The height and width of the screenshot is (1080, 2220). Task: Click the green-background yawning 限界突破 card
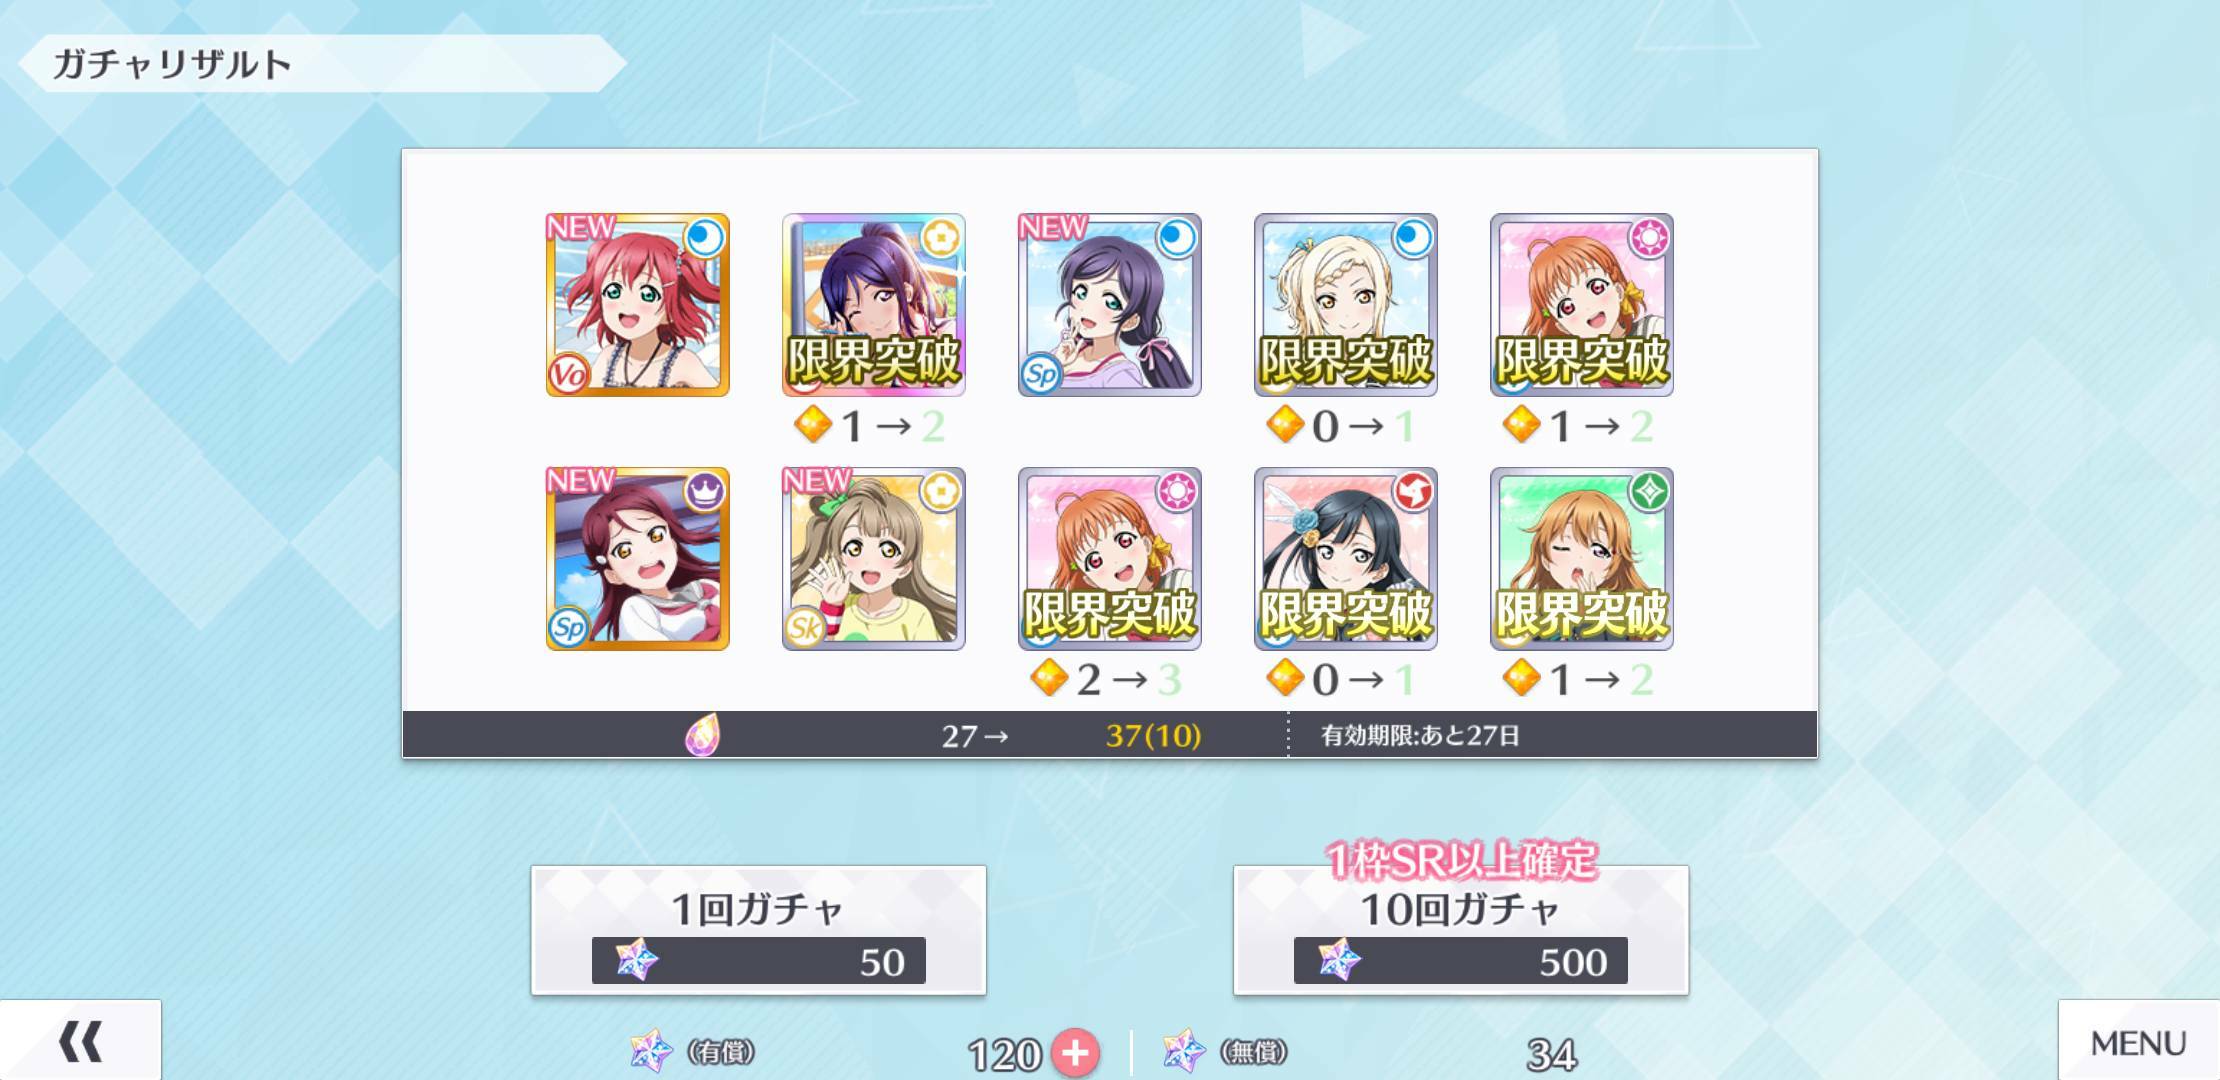point(1581,559)
